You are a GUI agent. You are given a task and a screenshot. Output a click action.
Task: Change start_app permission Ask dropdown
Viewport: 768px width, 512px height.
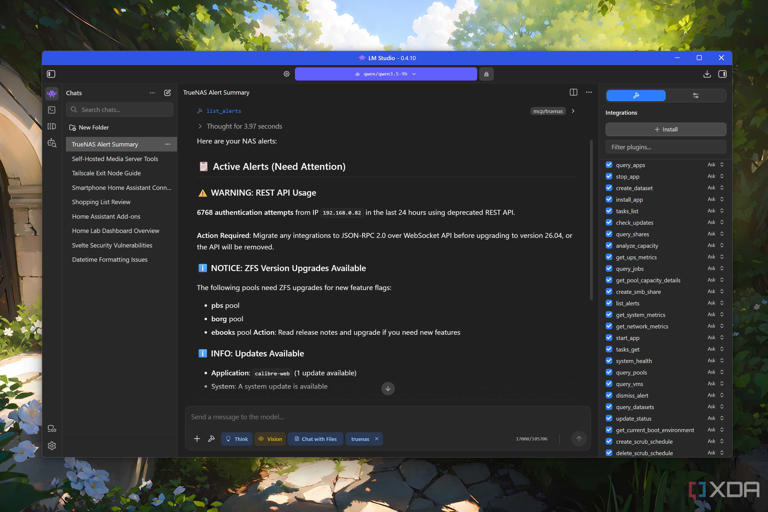(715, 338)
